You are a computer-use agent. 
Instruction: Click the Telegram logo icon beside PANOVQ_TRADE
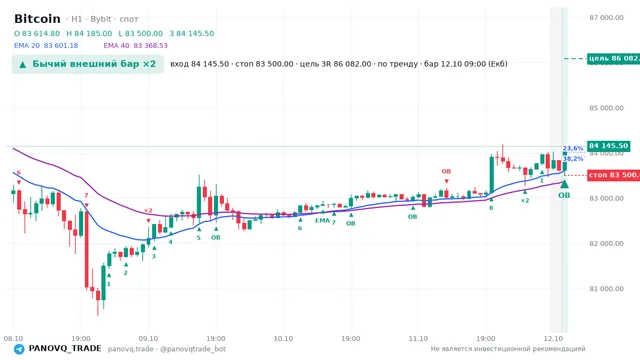[x=19, y=349]
